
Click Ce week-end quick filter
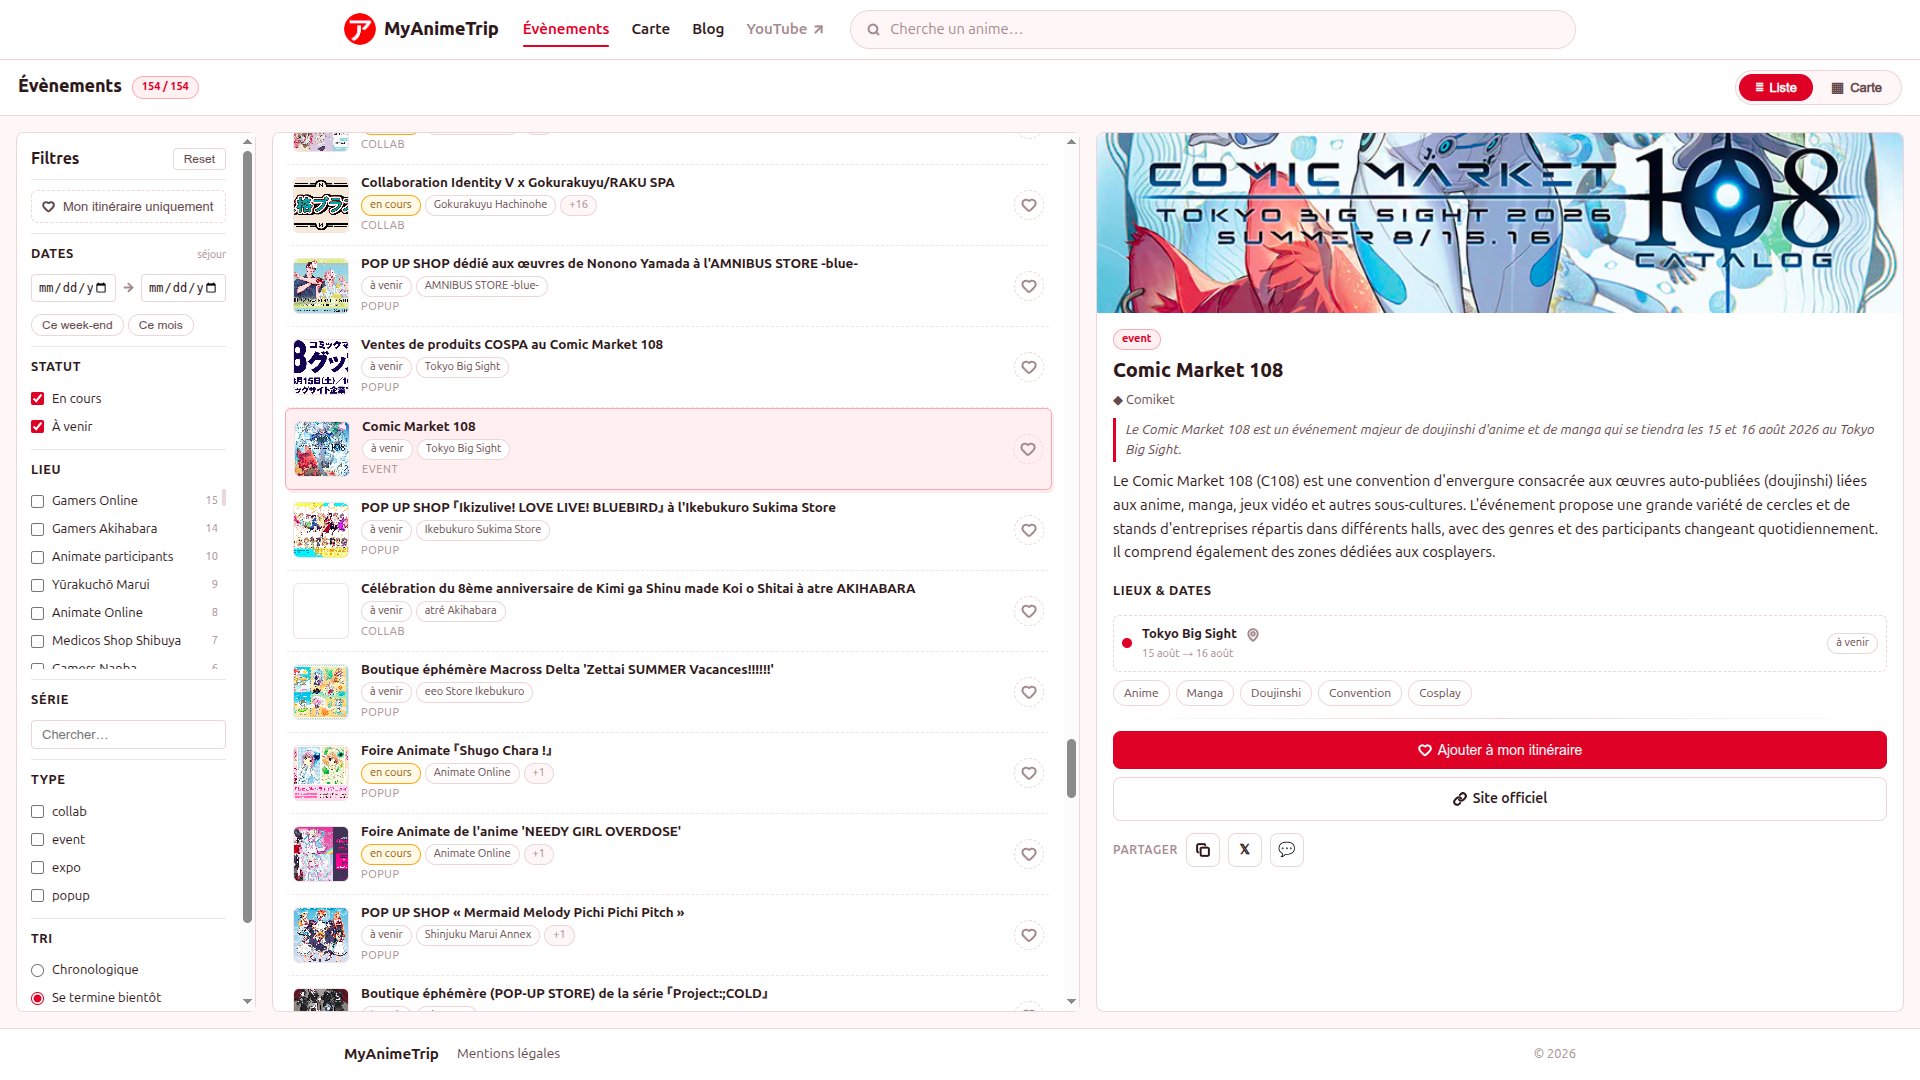pos(77,325)
